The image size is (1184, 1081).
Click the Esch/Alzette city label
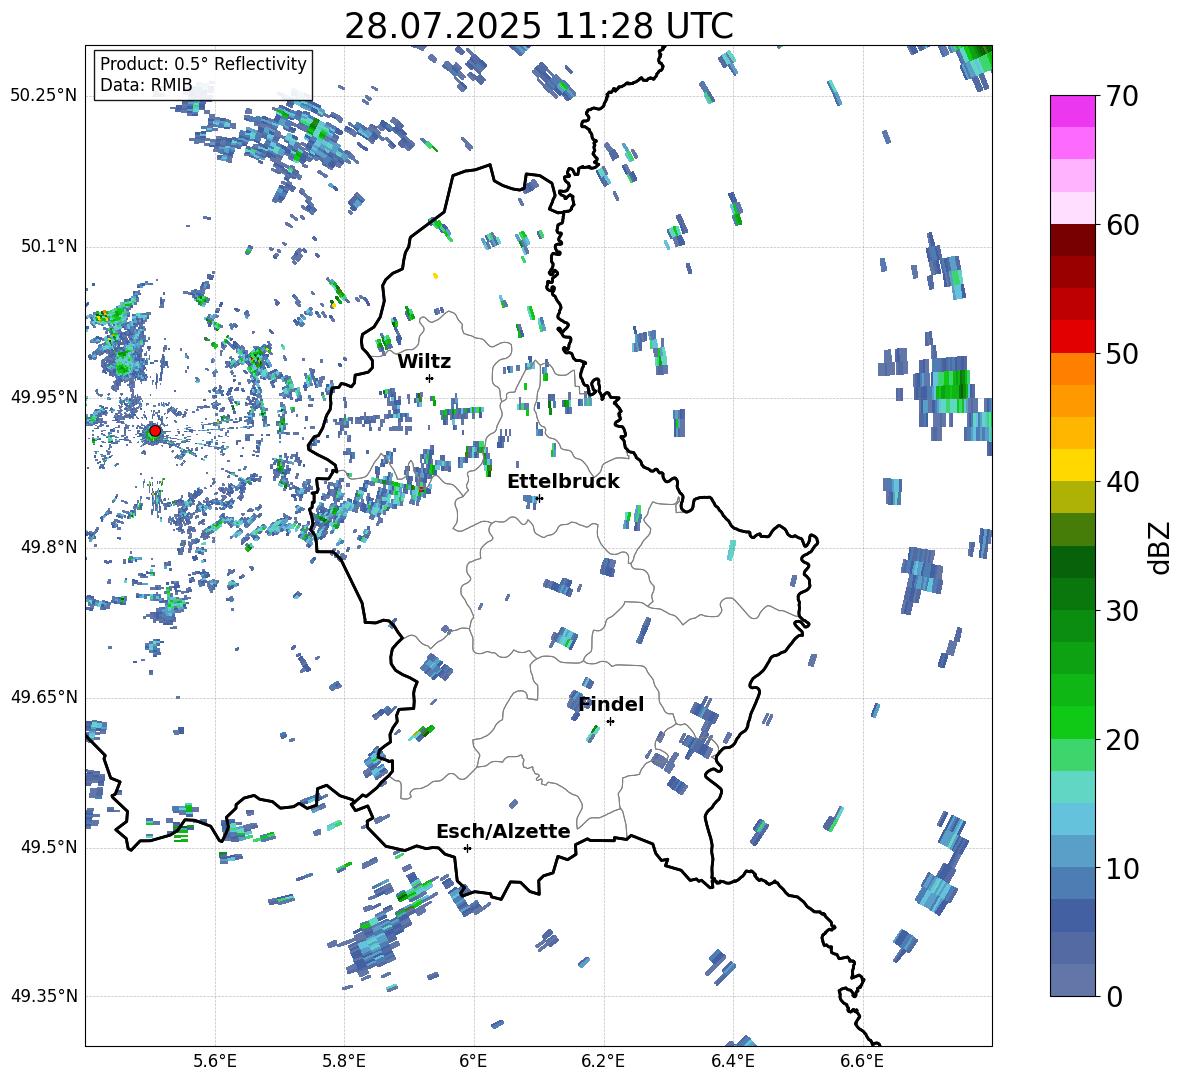pyautogui.click(x=504, y=831)
